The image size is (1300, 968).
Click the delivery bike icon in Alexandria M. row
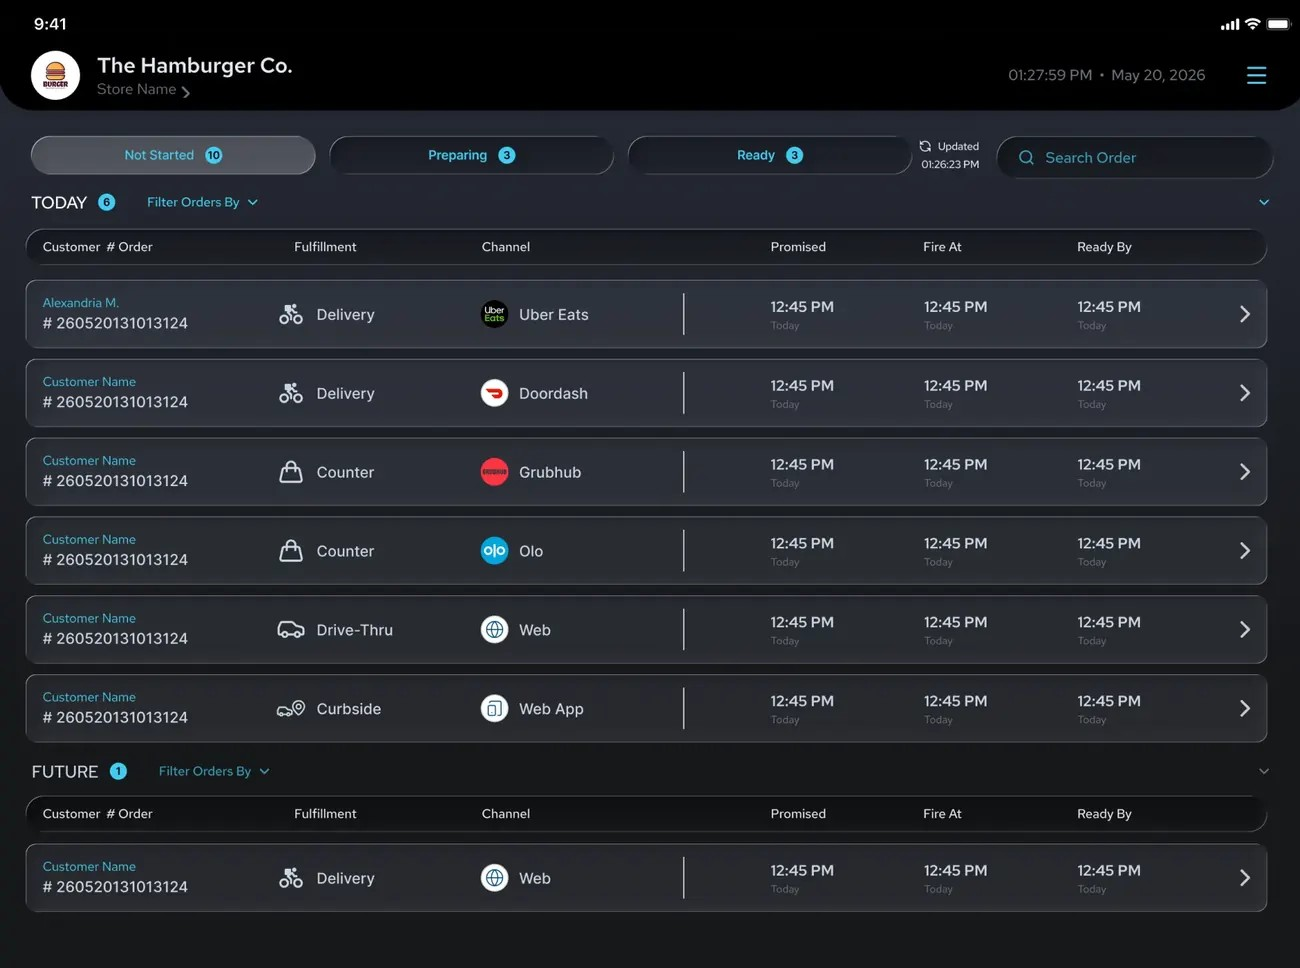click(x=291, y=314)
